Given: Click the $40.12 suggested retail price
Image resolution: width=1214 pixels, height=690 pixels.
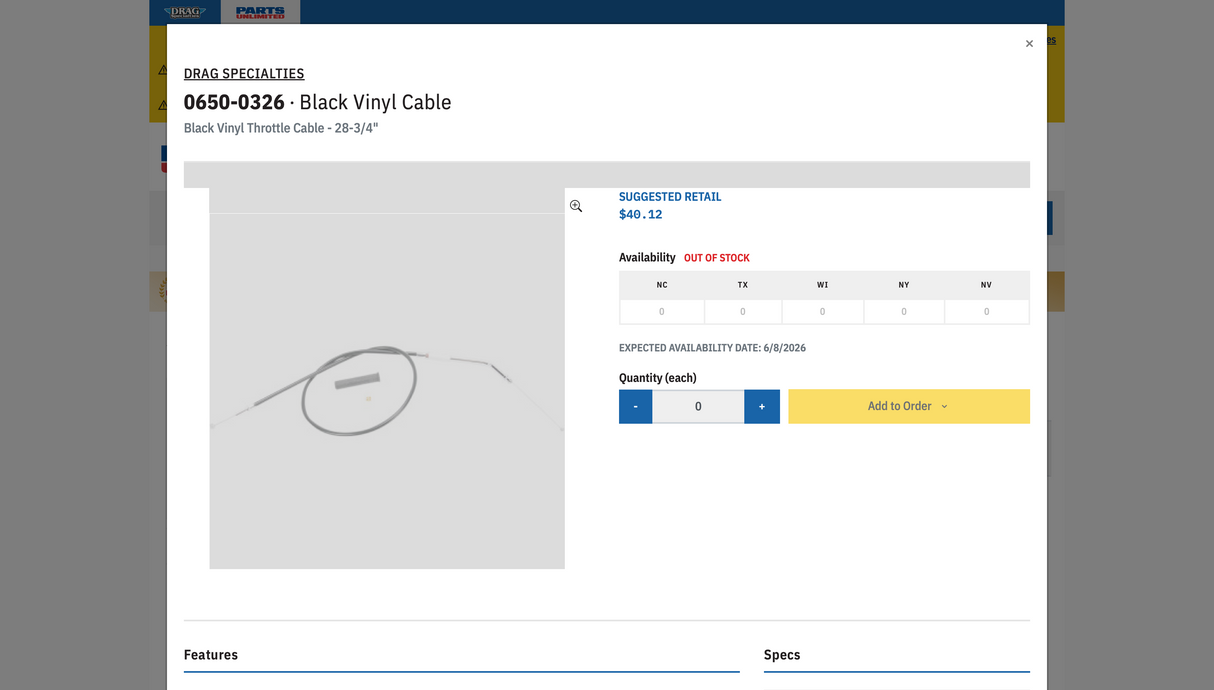Looking at the screenshot, I should [640, 214].
